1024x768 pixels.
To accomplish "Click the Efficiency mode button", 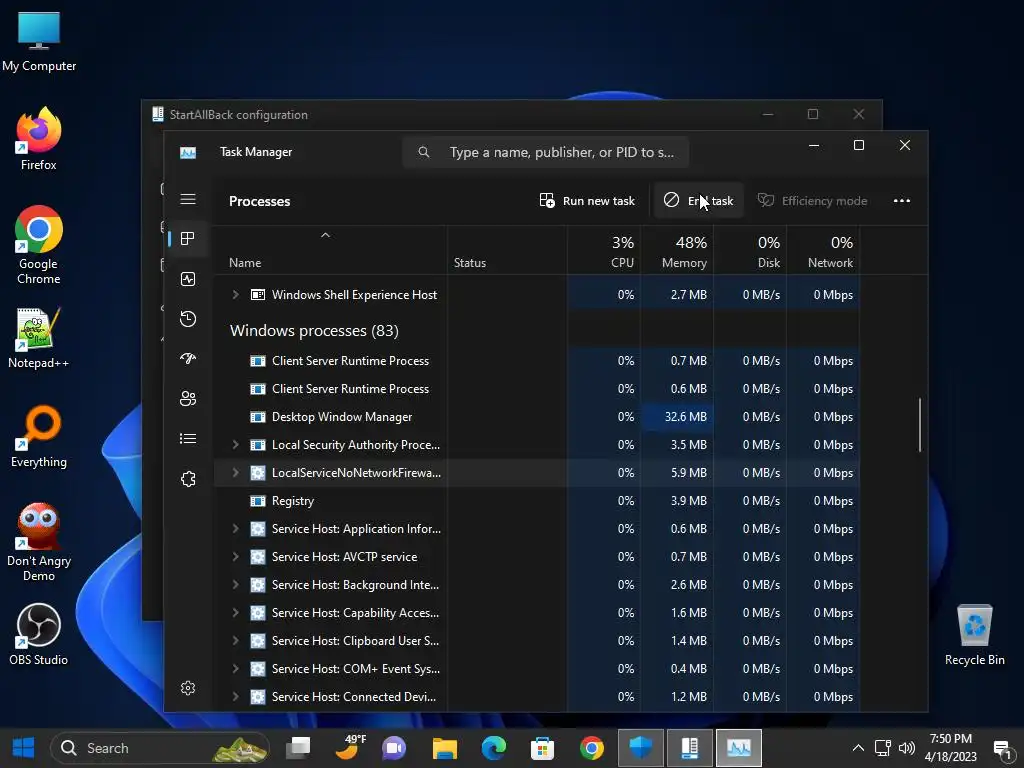I will 812,200.
